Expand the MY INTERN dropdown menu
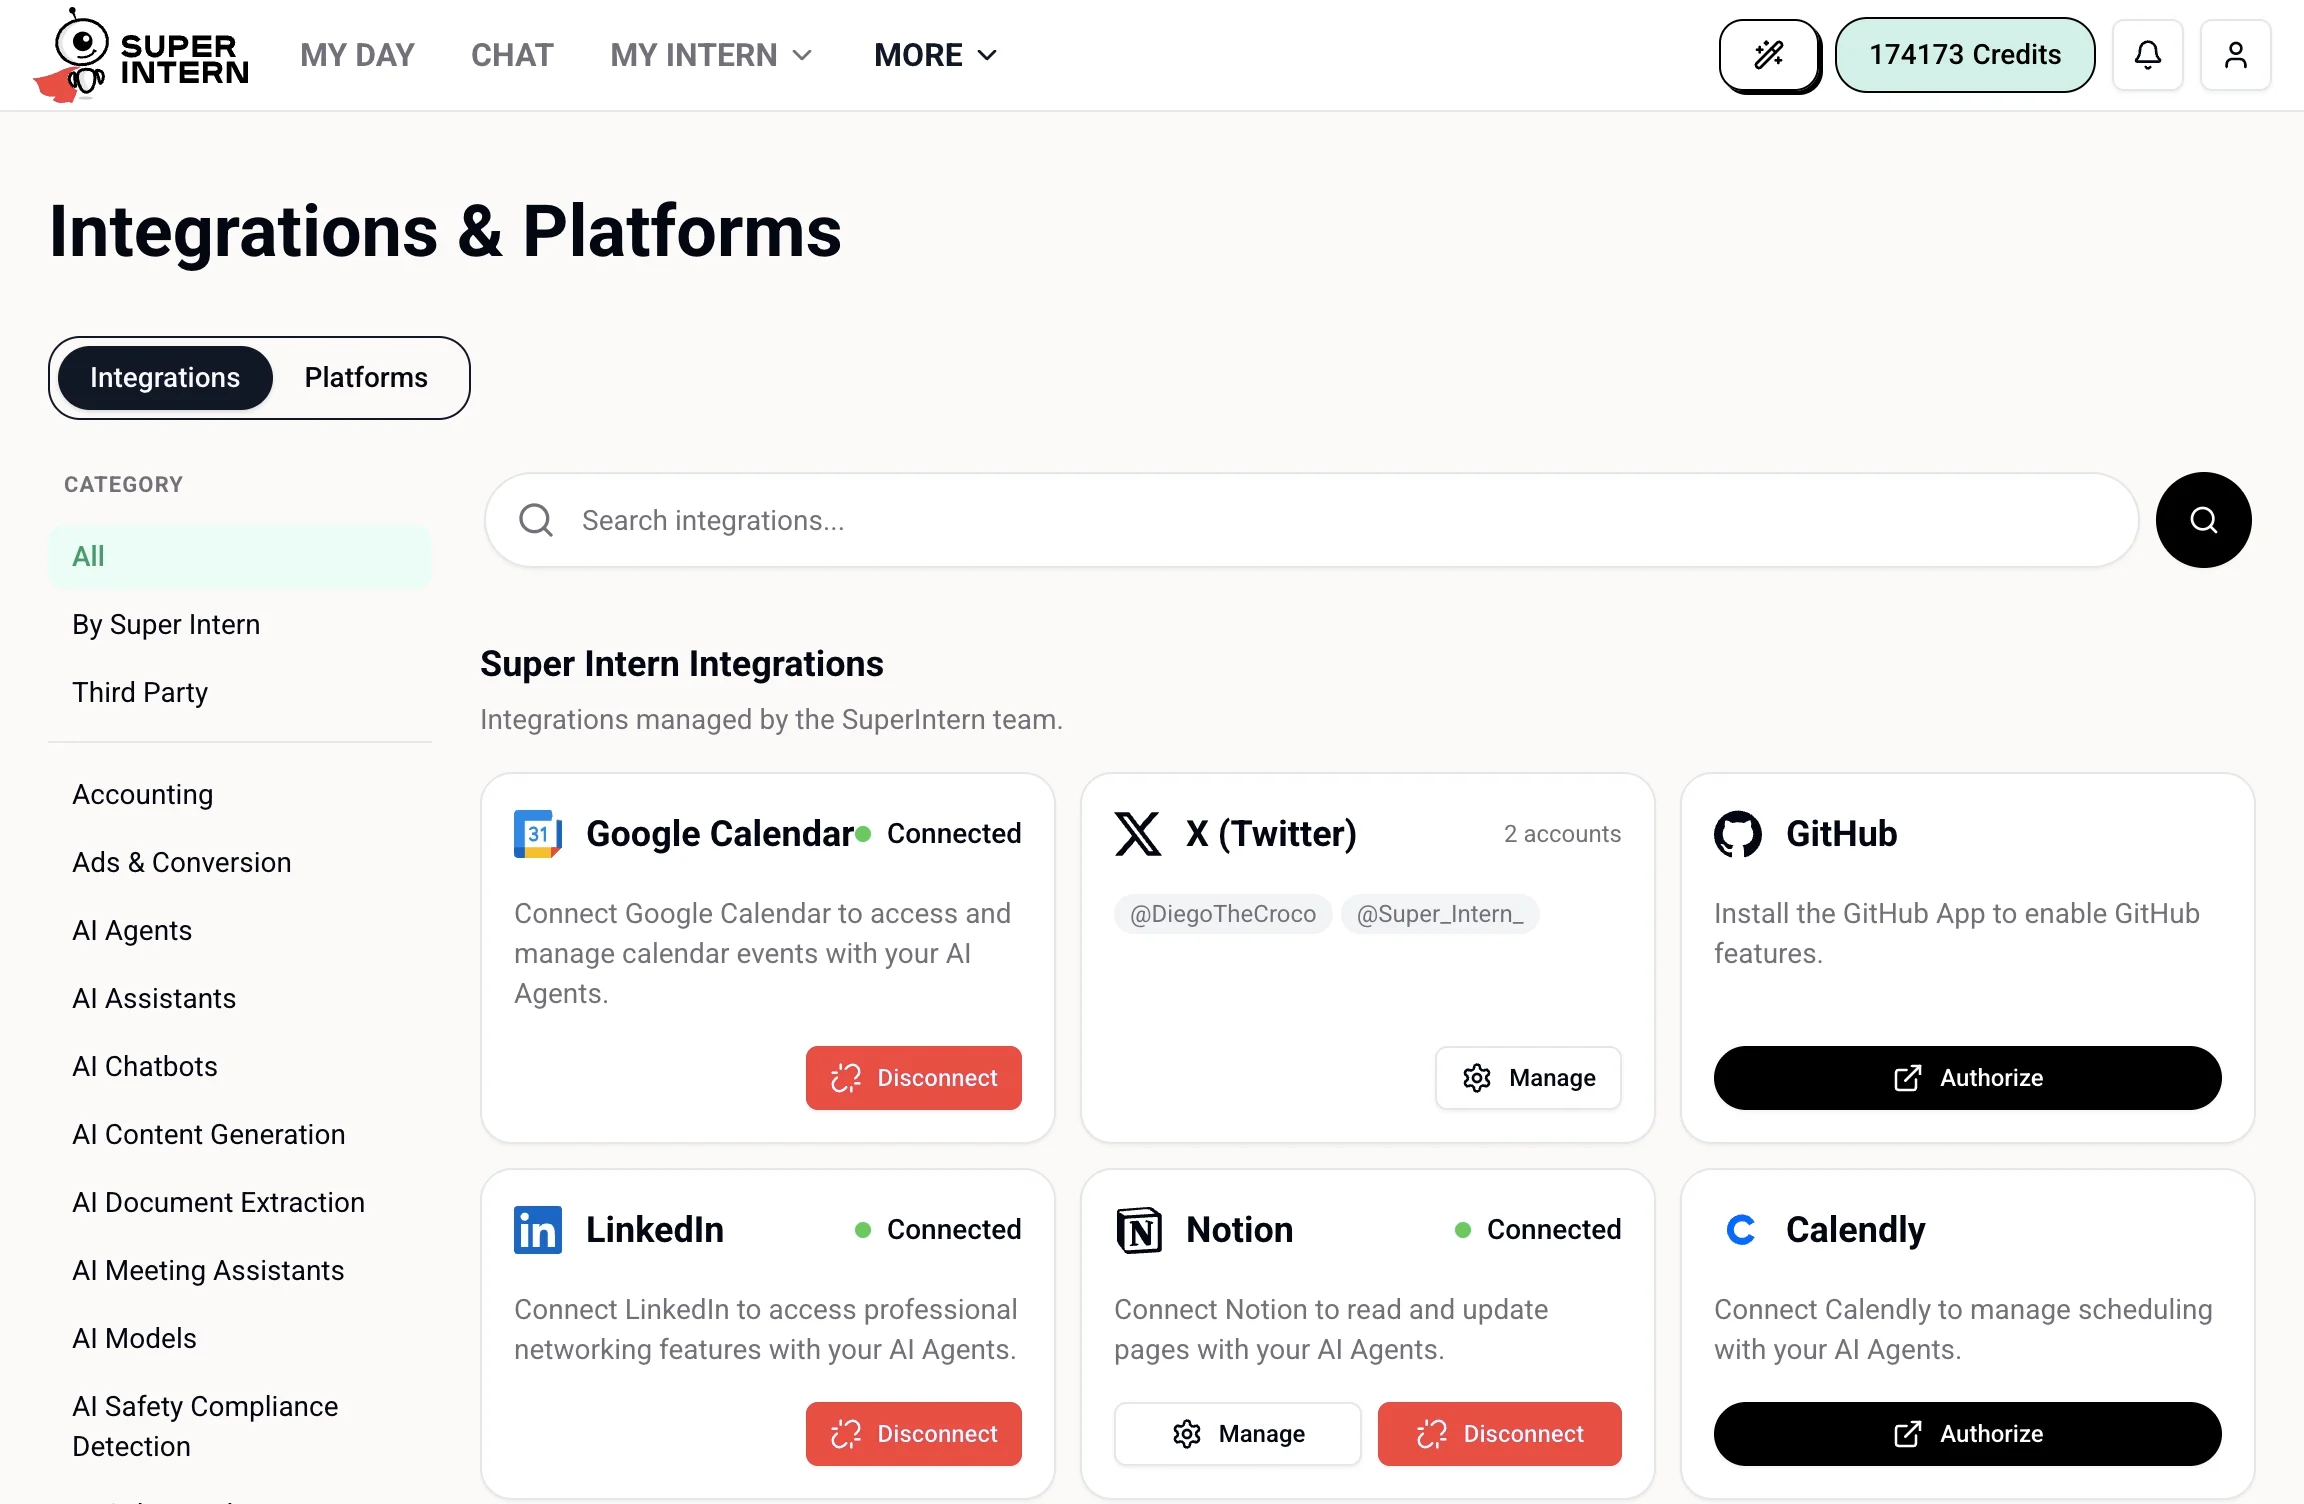Viewport: 2304px width, 1504px height. pyautogui.click(x=711, y=55)
